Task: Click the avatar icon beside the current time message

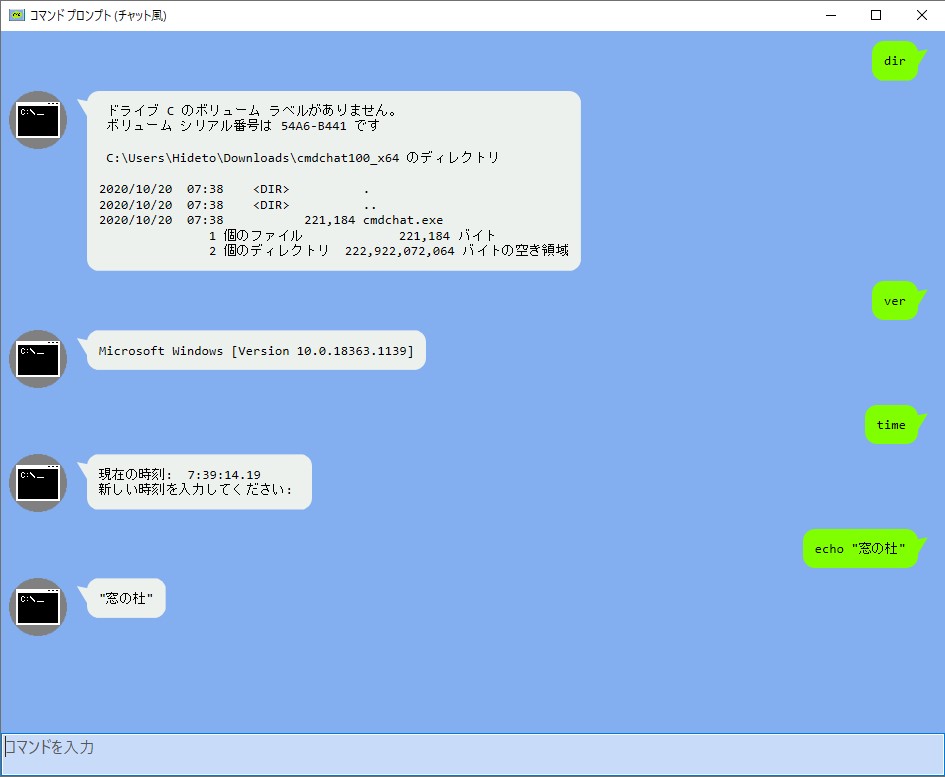Action: click(x=37, y=482)
